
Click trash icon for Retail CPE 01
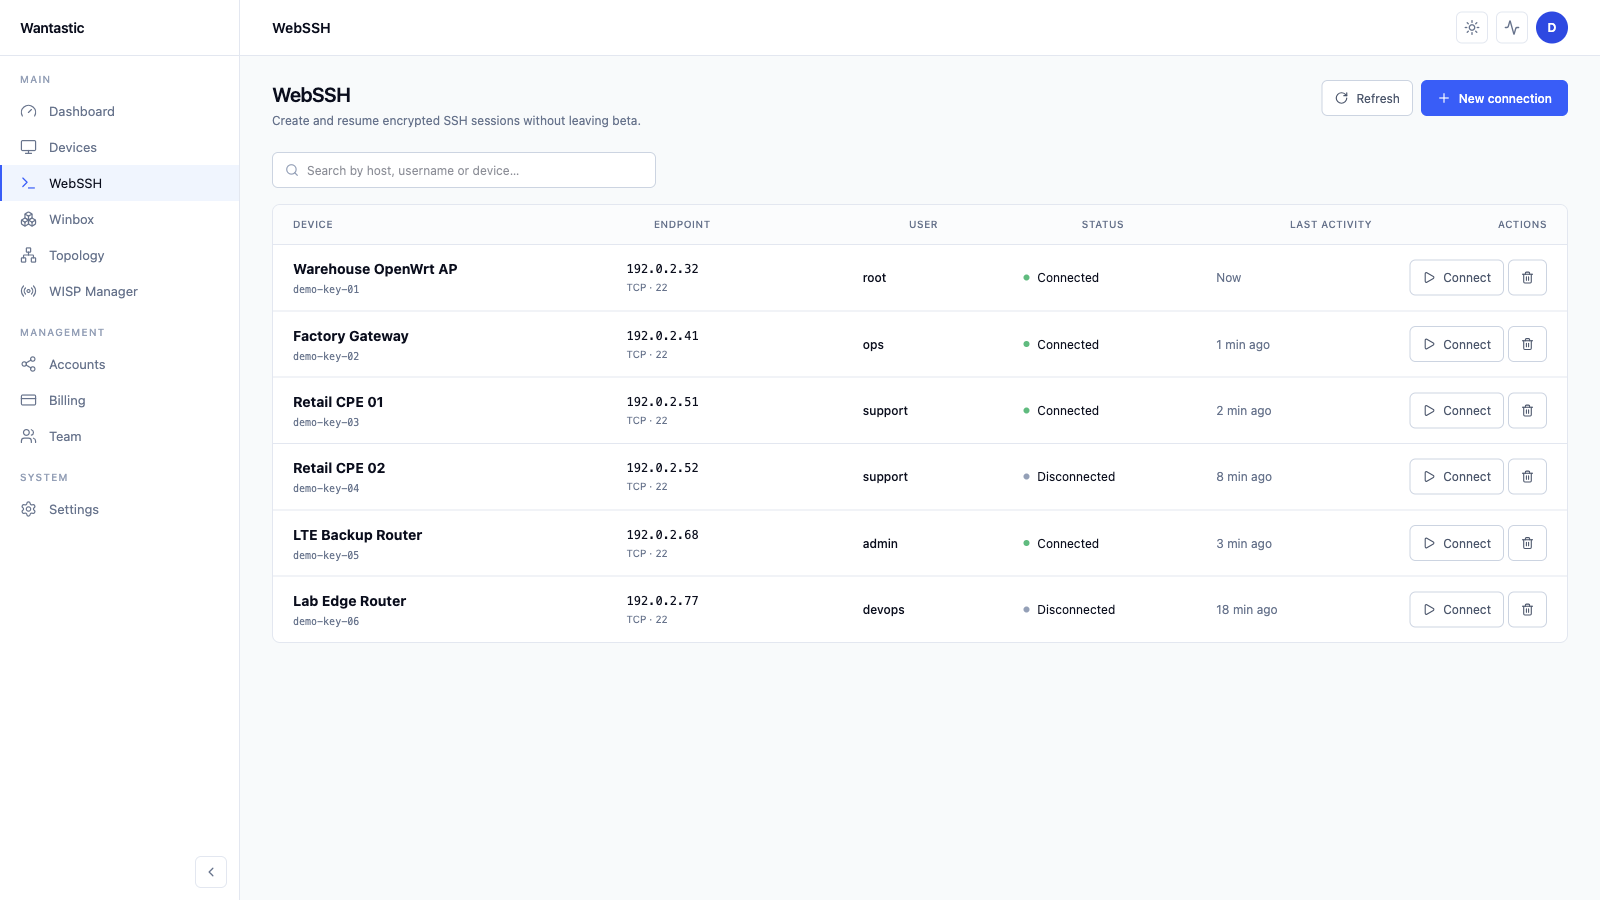(1527, 410)
